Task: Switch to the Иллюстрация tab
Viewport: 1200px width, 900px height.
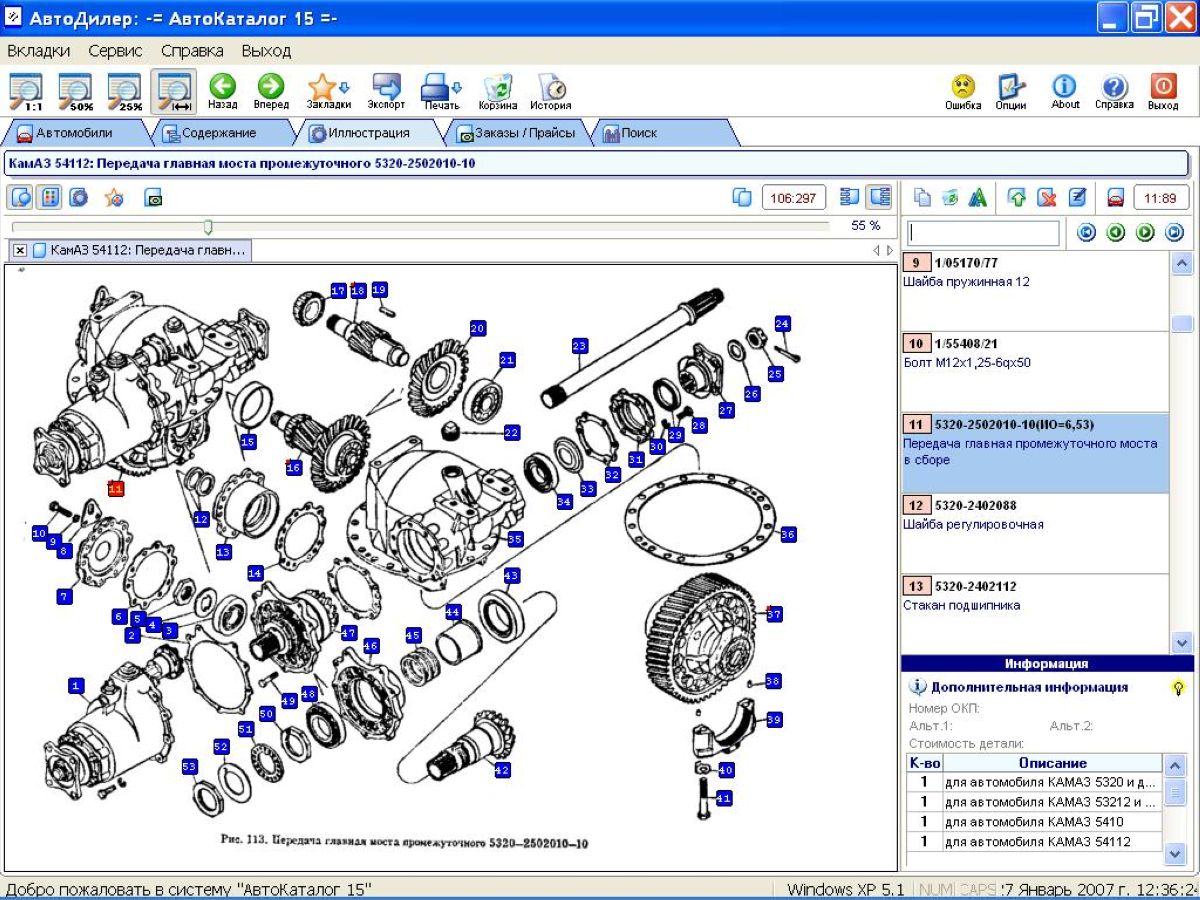Action: point(369,132)
